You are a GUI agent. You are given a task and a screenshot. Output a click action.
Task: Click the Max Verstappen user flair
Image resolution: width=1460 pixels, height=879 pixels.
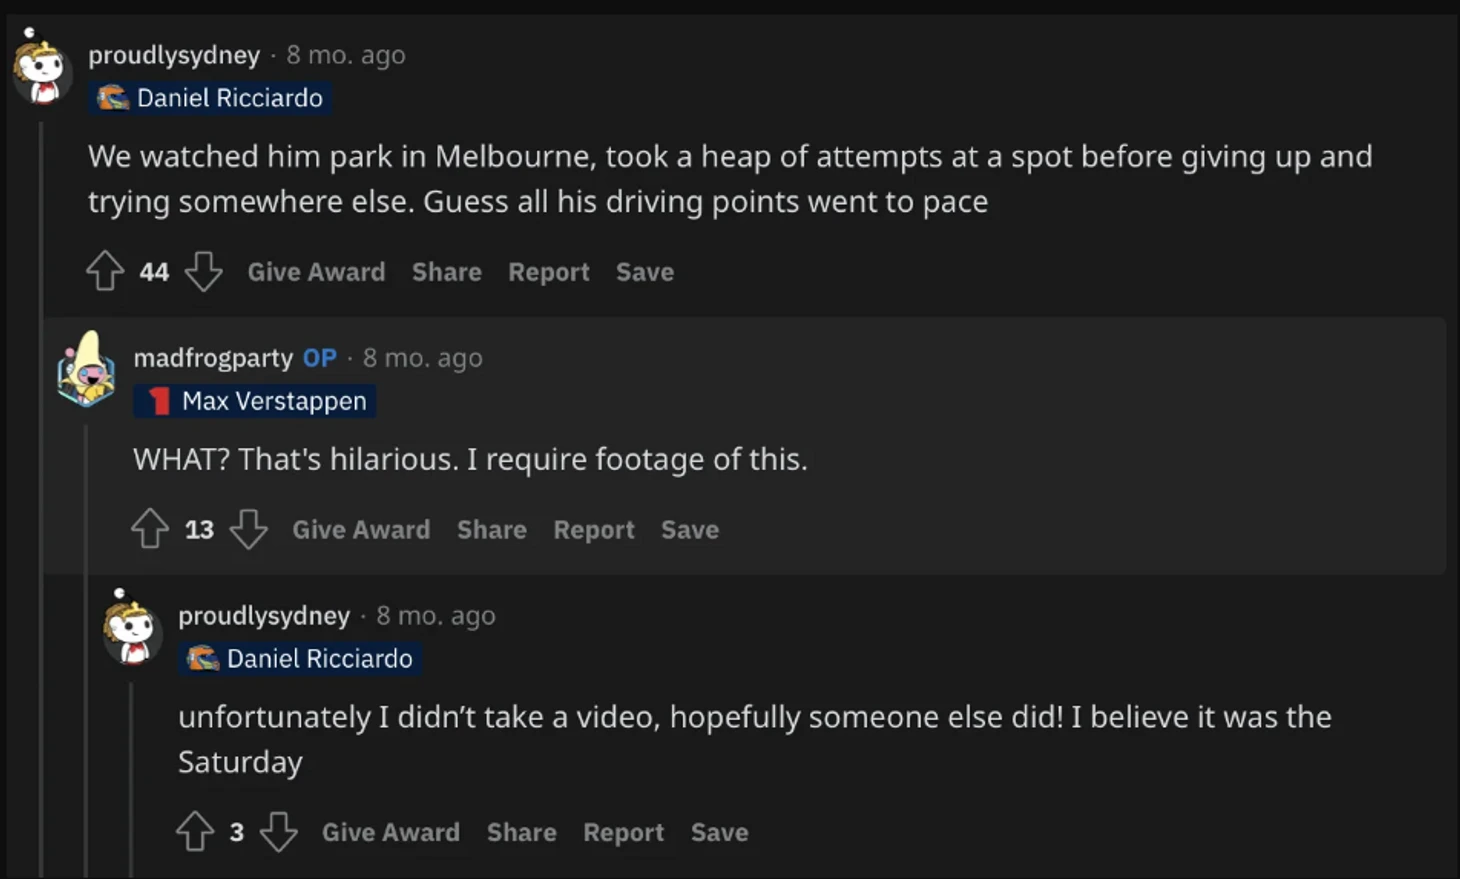click(x=256, y=401)
